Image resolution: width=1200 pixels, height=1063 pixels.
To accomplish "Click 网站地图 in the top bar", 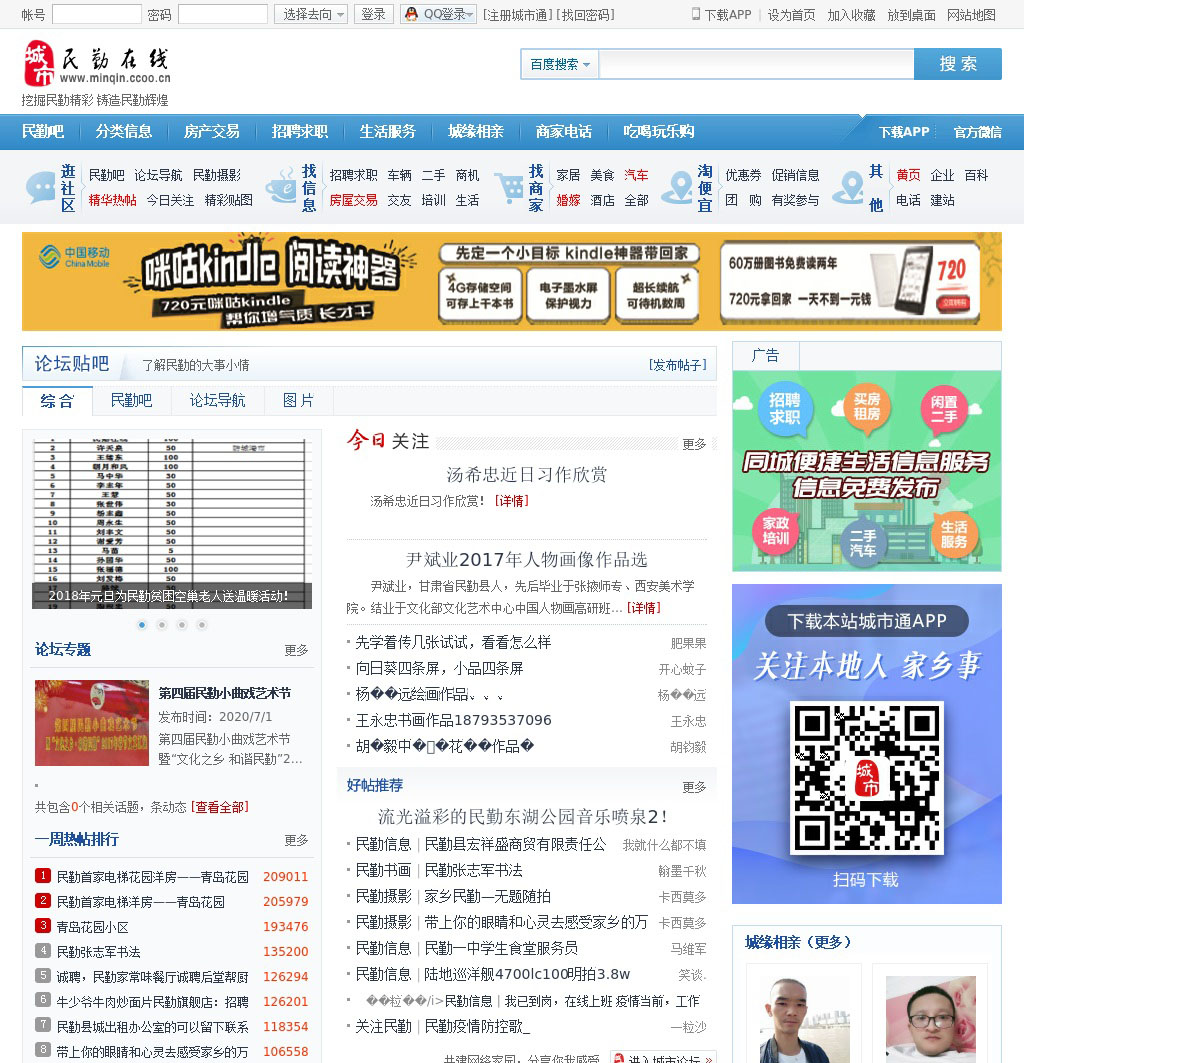I will coord(971,15).
